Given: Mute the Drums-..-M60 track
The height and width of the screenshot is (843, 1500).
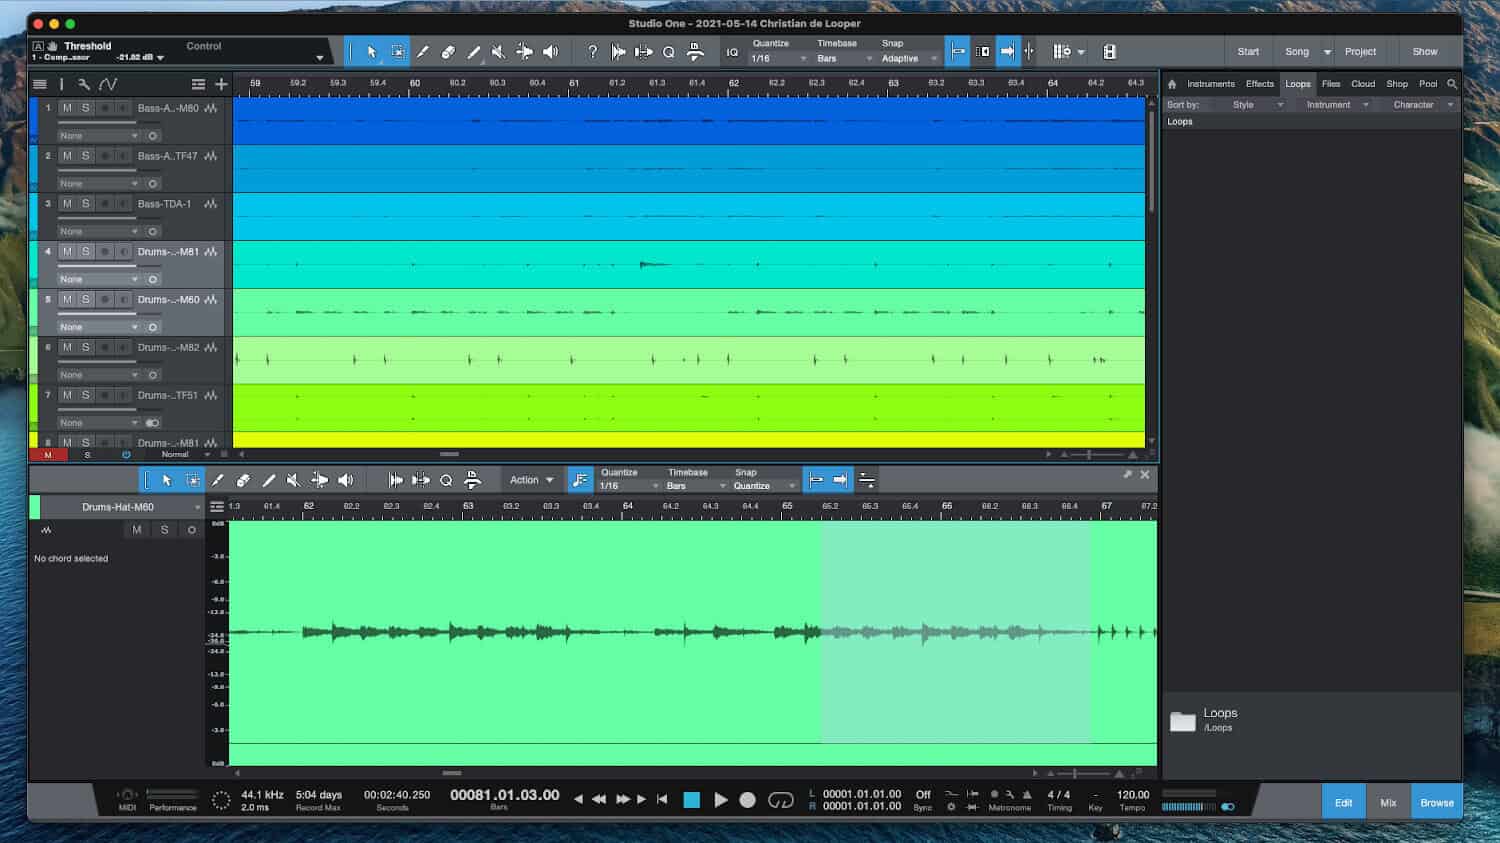Looking at the screenshot, I should pos(67,300).
